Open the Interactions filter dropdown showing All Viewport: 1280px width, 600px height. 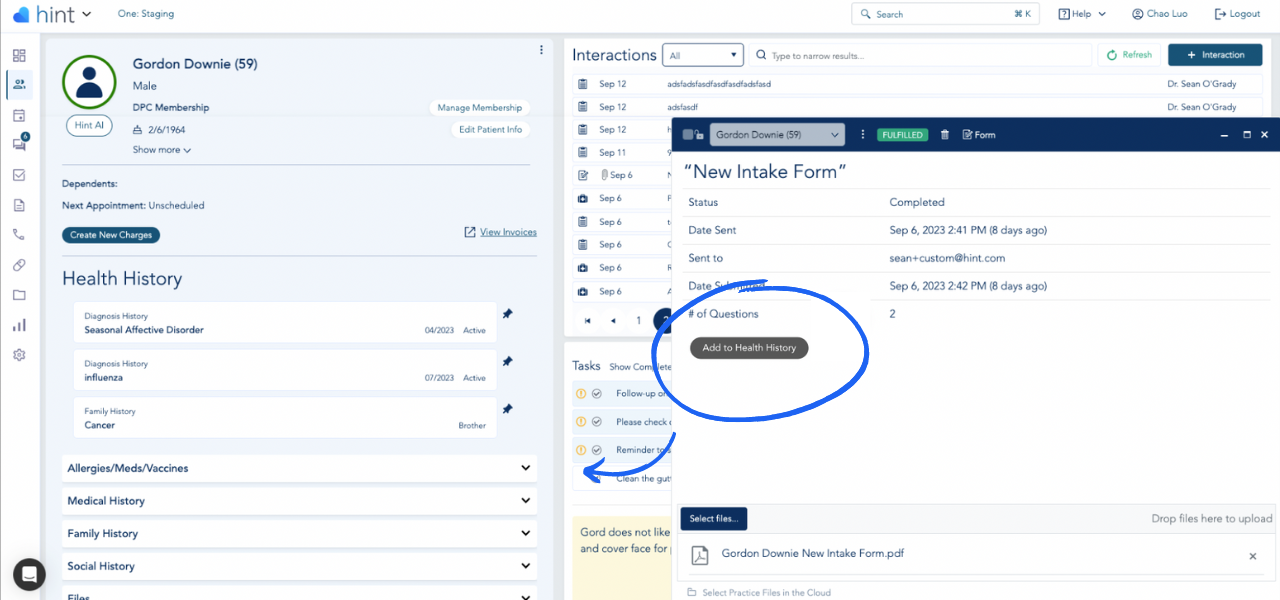click(x=703, y=54)
